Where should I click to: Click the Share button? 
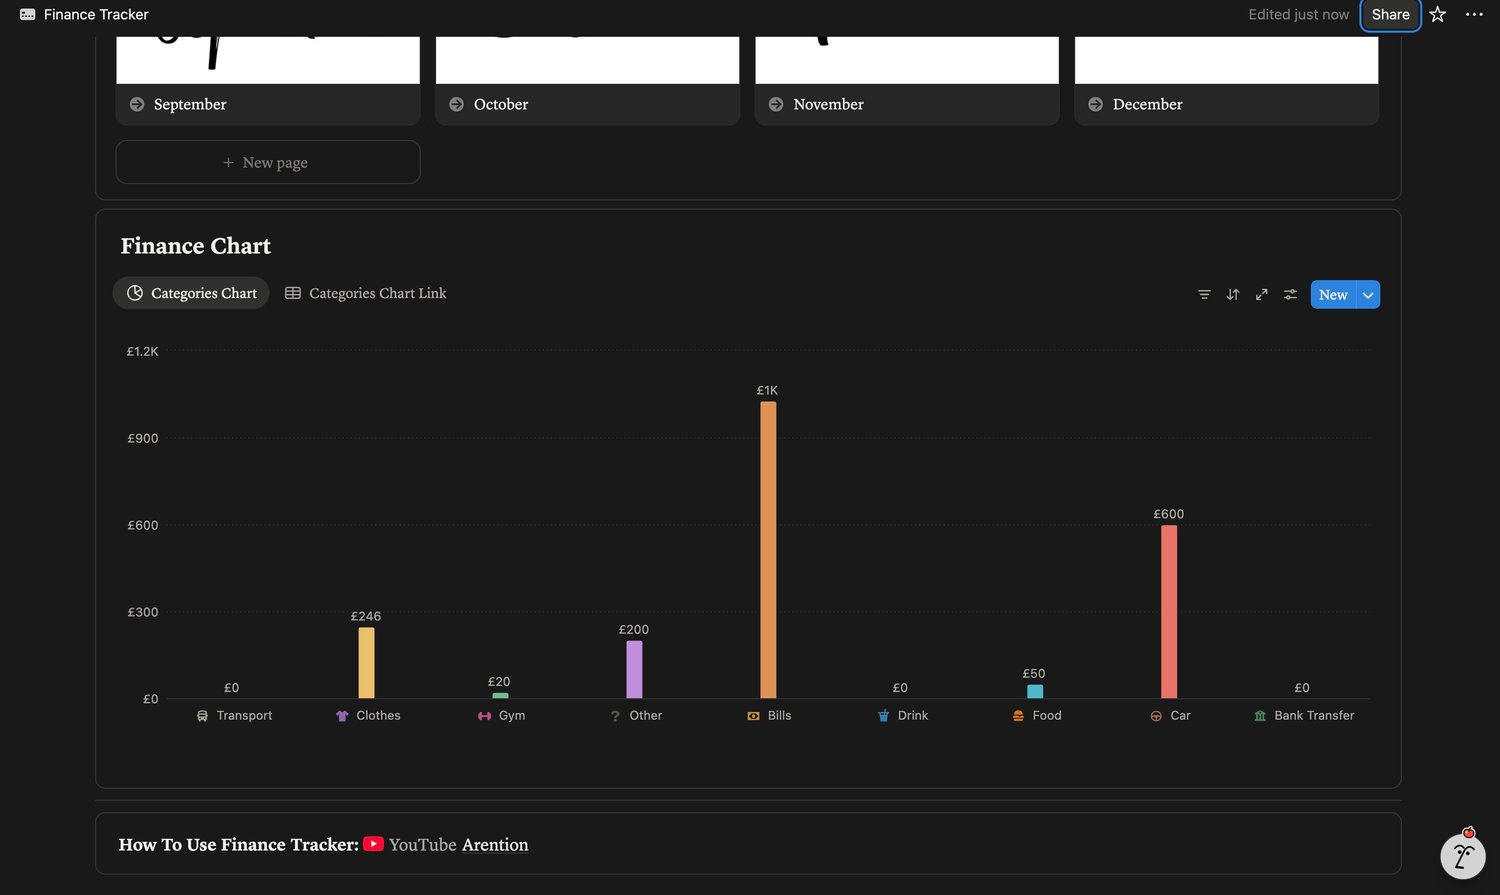[x=1390, y=14]
